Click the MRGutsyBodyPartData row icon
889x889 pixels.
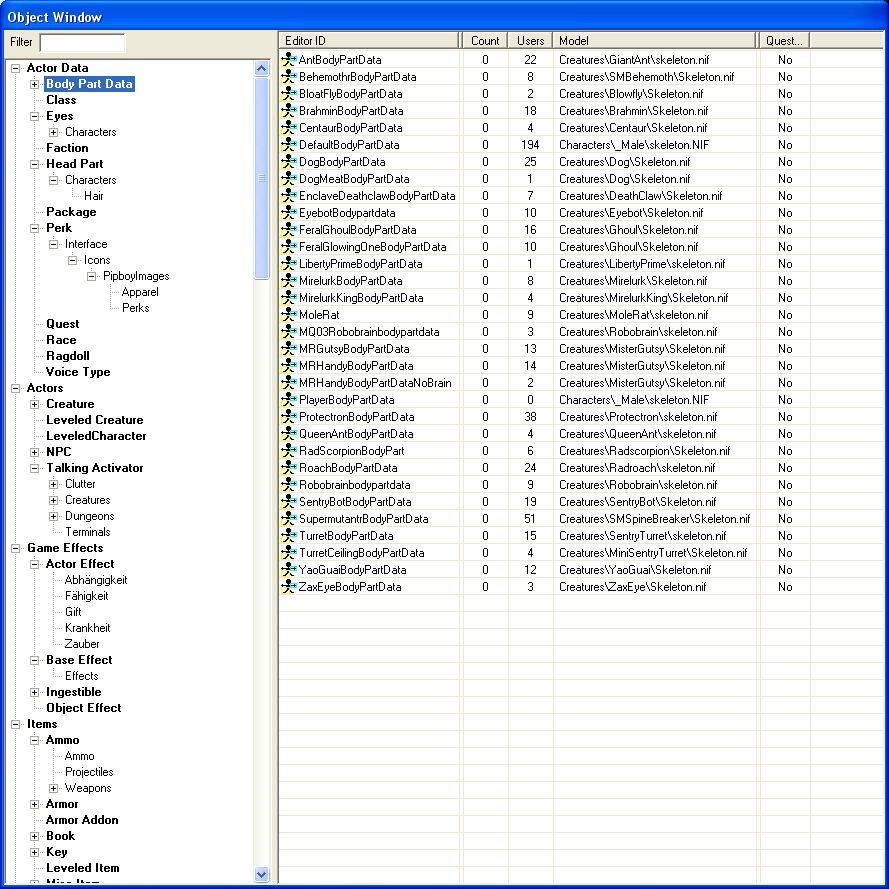tap(289, 349)
